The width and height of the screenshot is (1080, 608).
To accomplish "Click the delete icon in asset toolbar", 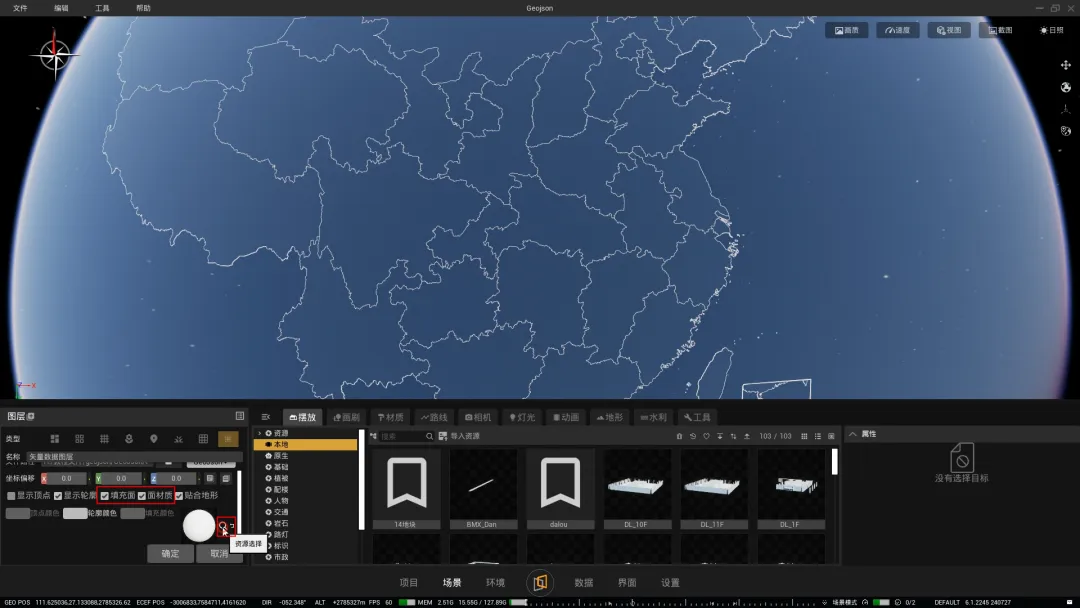I will (679, 436).
